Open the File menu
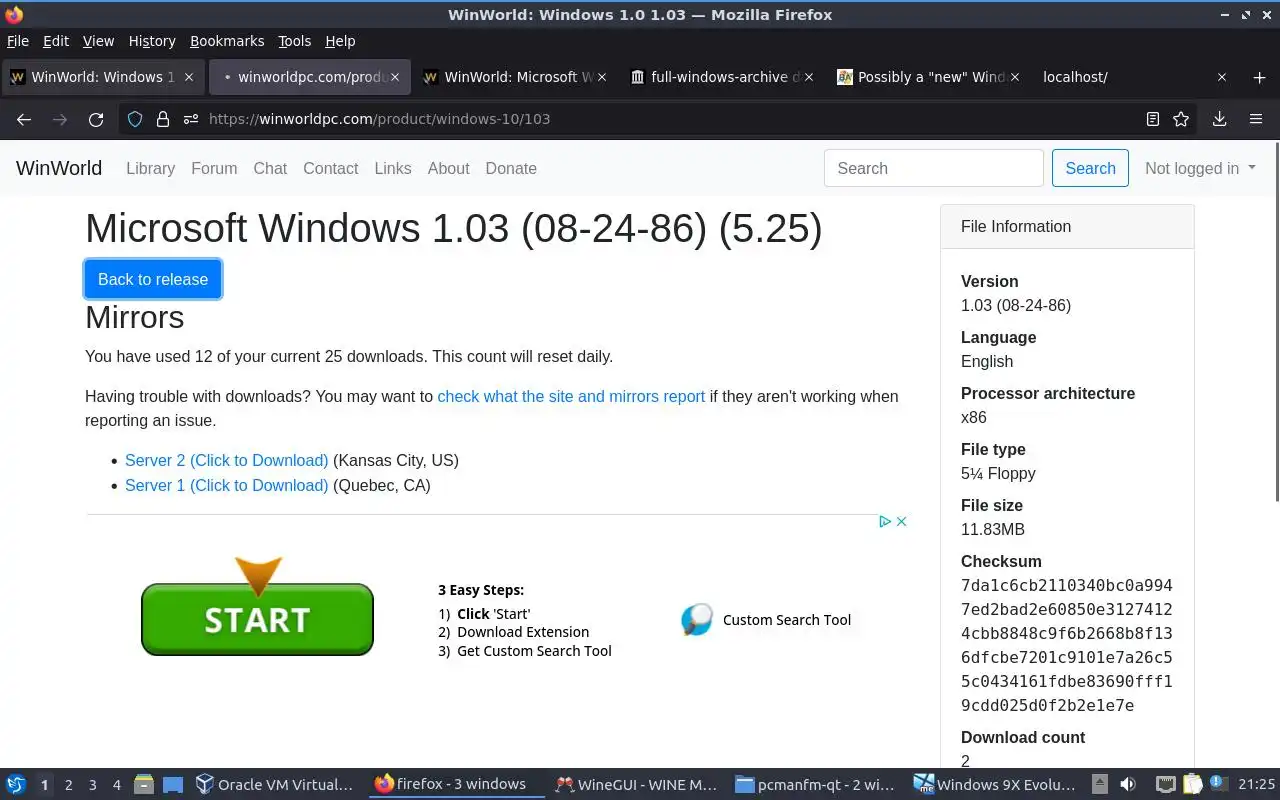Viewport: 1280px width, 800px height. pos(18,41)
